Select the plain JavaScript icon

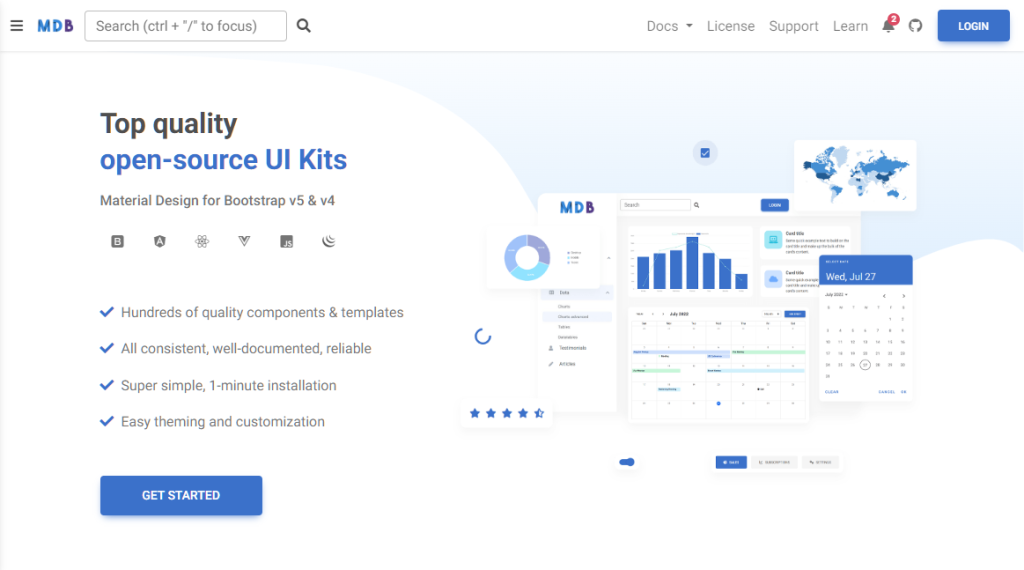[287, 242]
